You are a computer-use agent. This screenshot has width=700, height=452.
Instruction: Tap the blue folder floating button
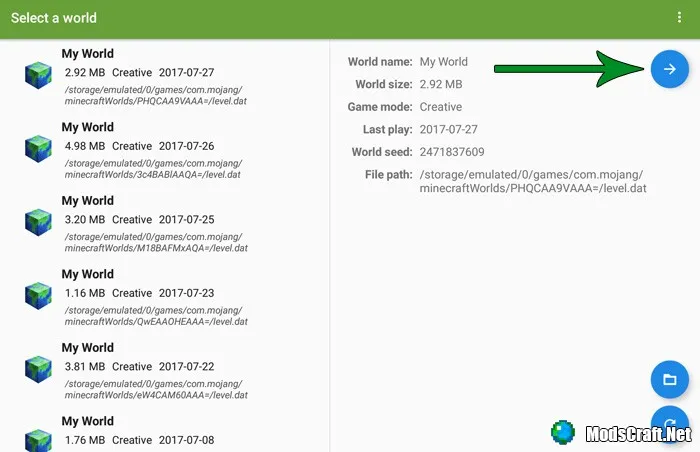[x=669, y=379]
